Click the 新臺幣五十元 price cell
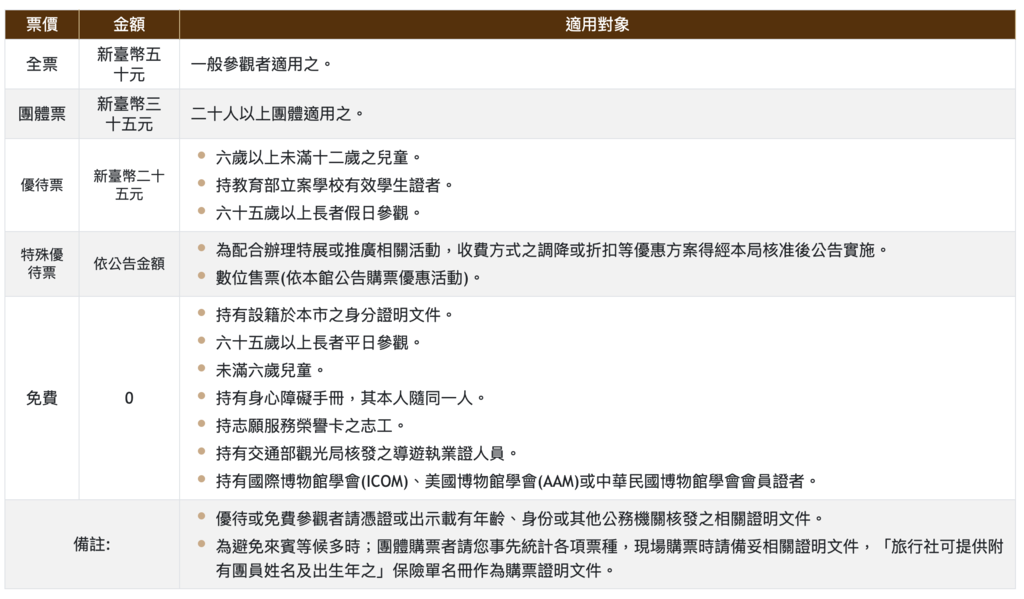This screenshot has height=599, width=1024. tap(129, 64)
